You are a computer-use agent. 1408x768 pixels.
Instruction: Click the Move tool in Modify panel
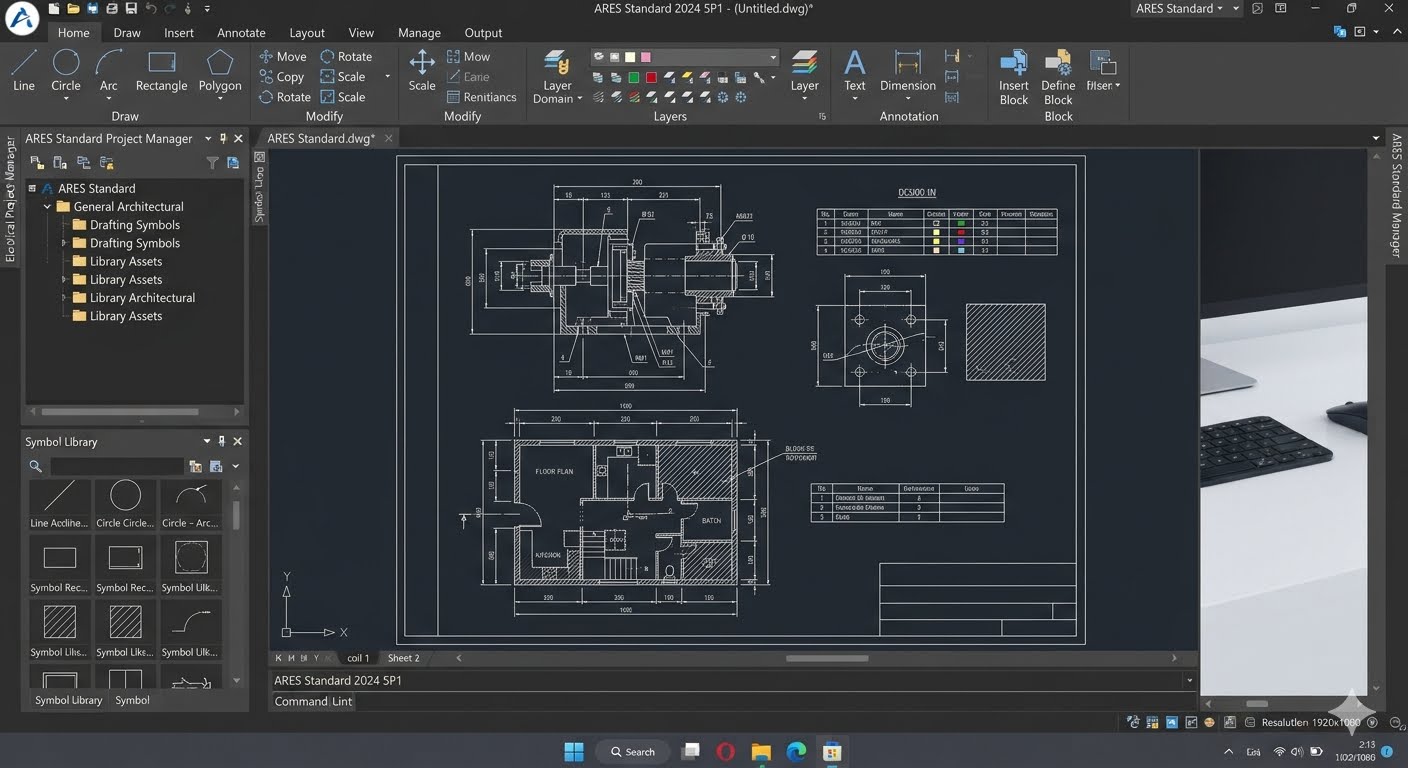pyautogui.click(x=283, y=57)
